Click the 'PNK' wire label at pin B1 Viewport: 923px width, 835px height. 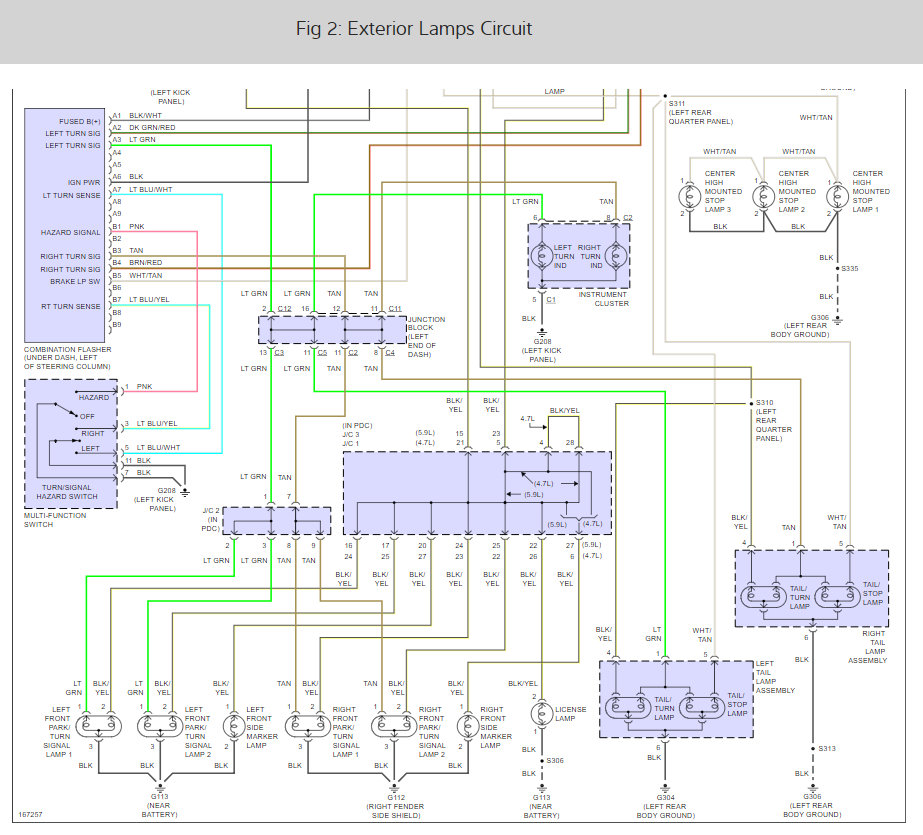137,227
